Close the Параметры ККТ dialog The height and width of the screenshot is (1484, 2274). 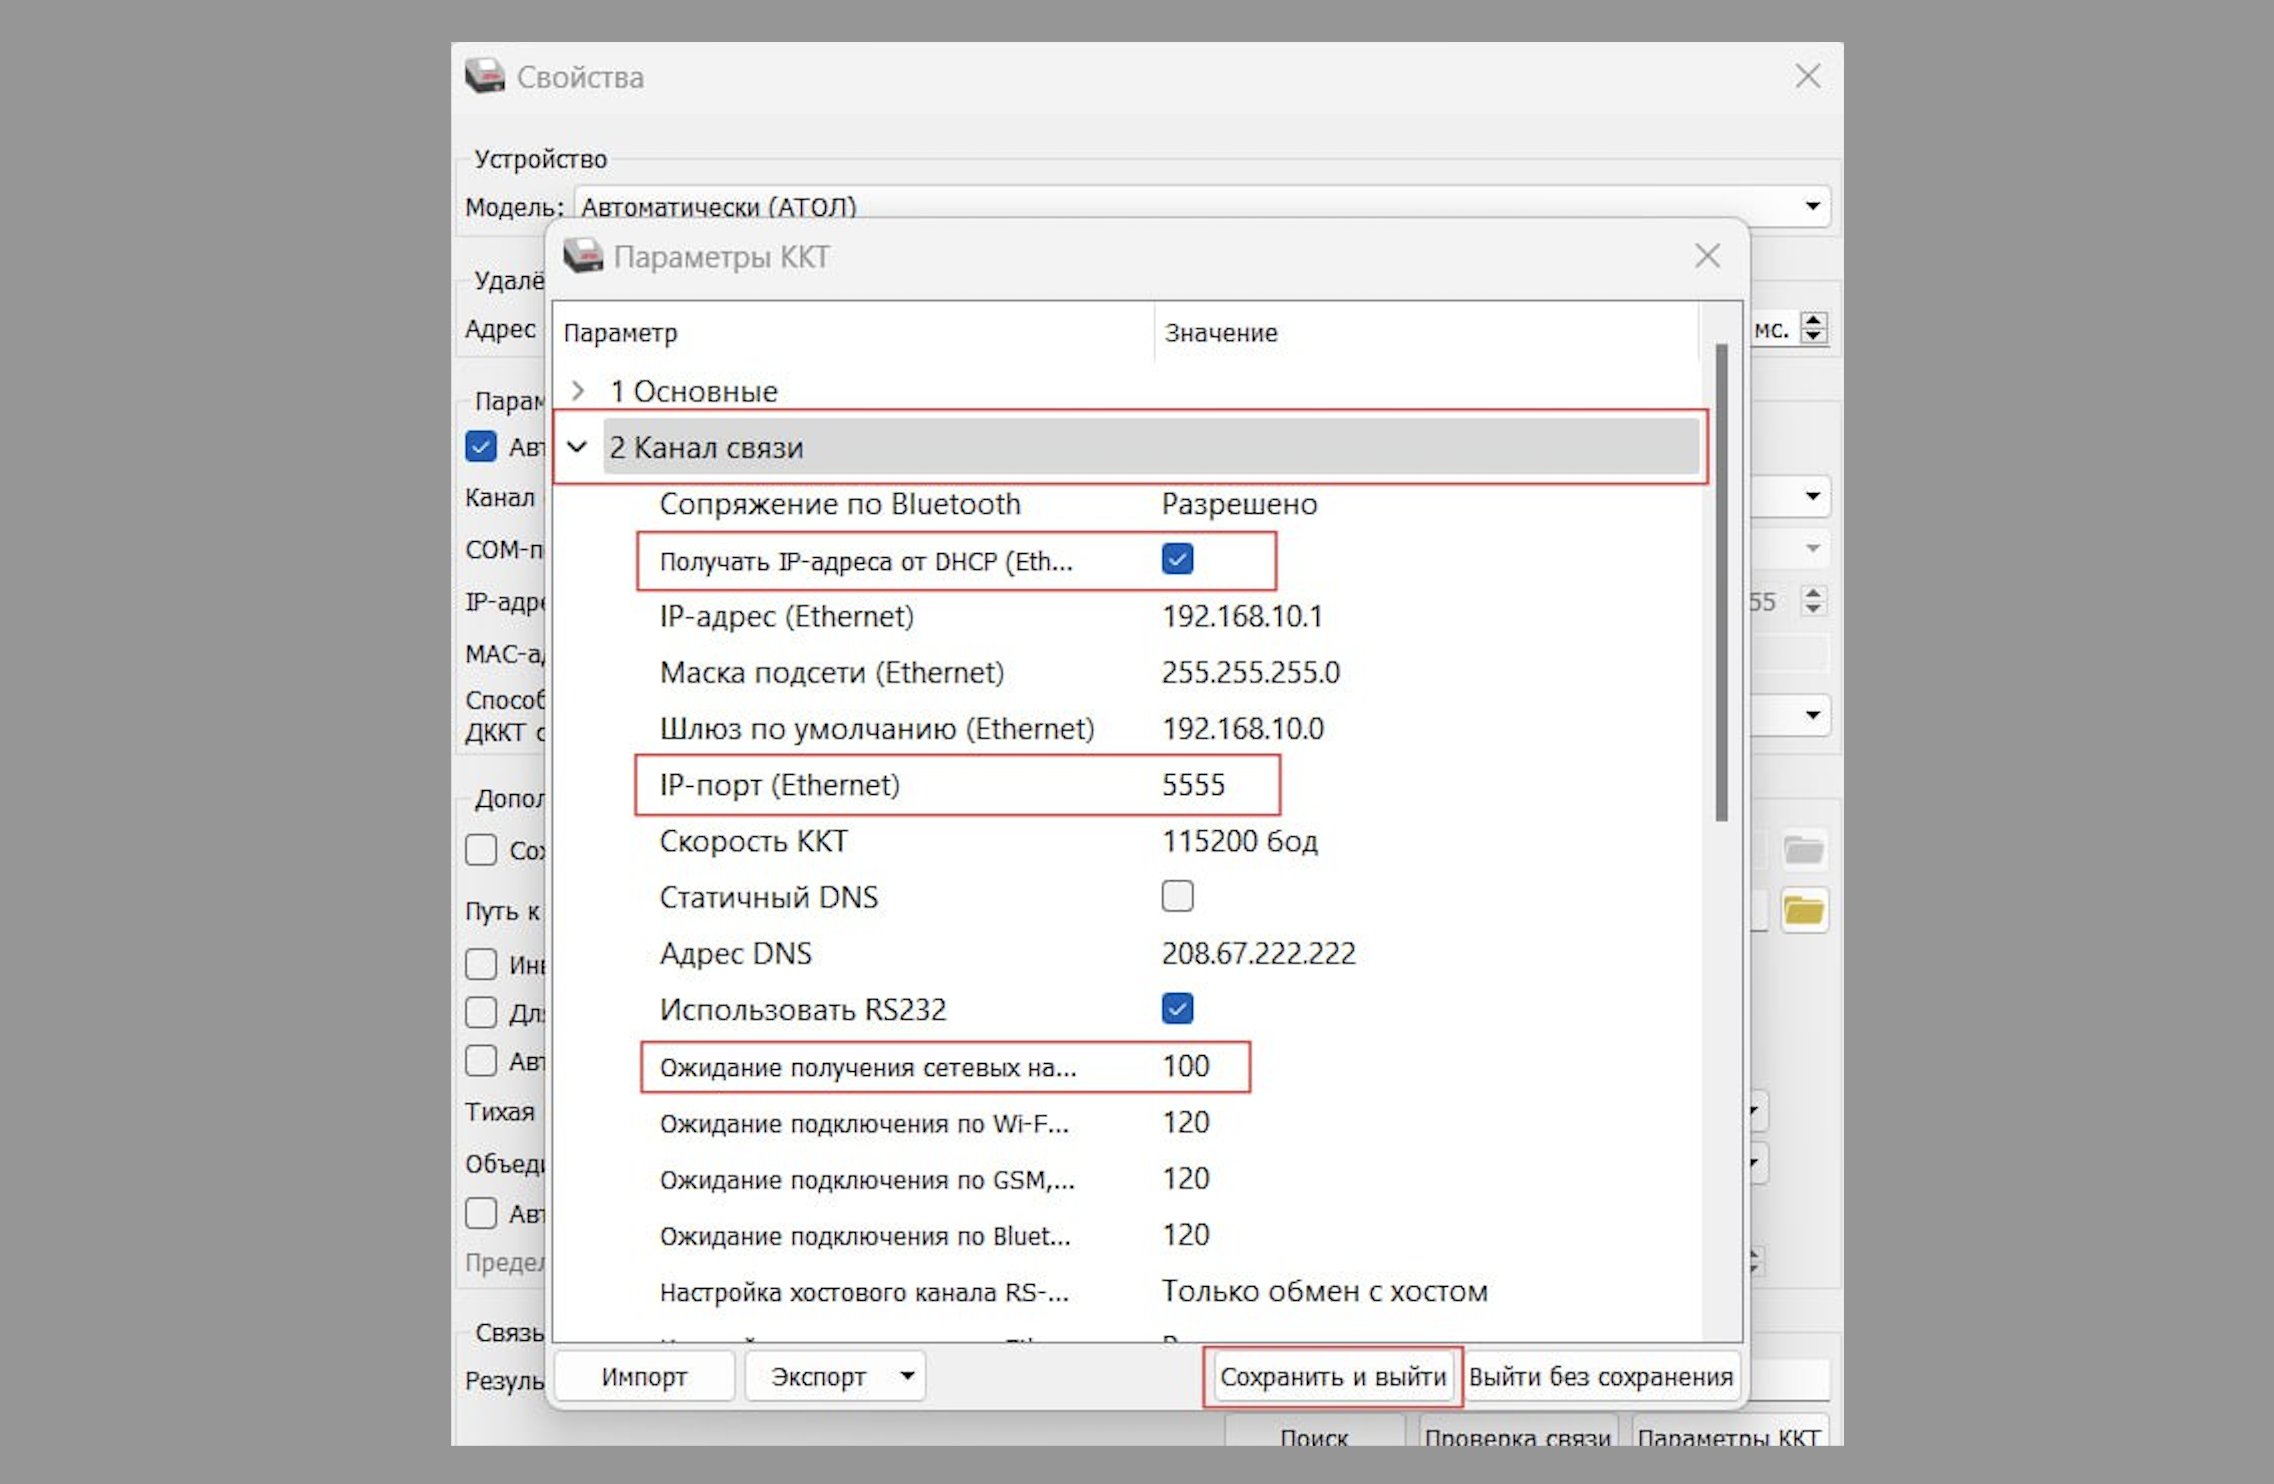point(1707,256)
